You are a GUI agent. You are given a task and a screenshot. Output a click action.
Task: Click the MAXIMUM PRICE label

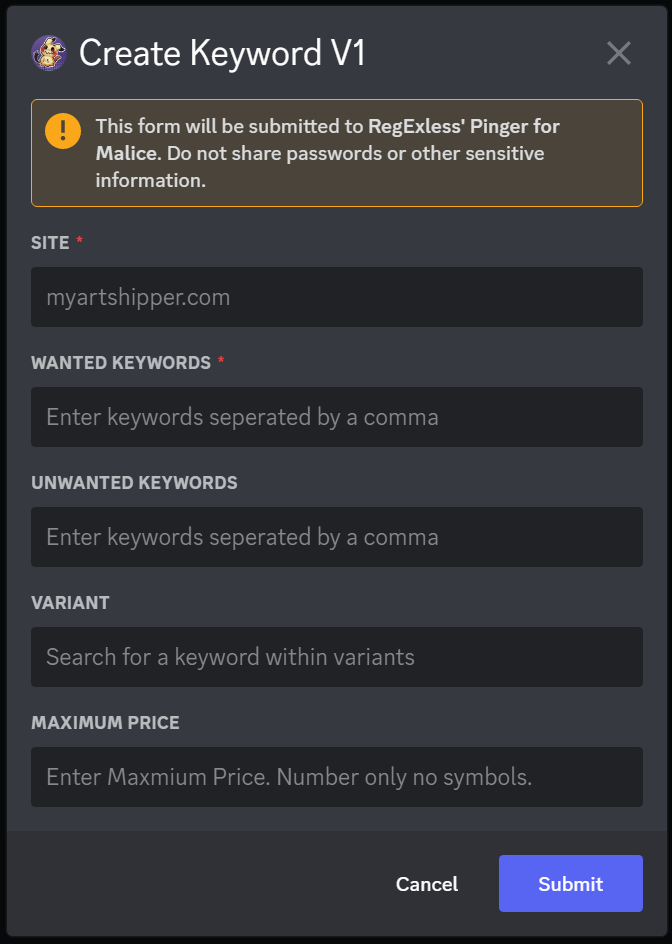[x=105, y=723]
